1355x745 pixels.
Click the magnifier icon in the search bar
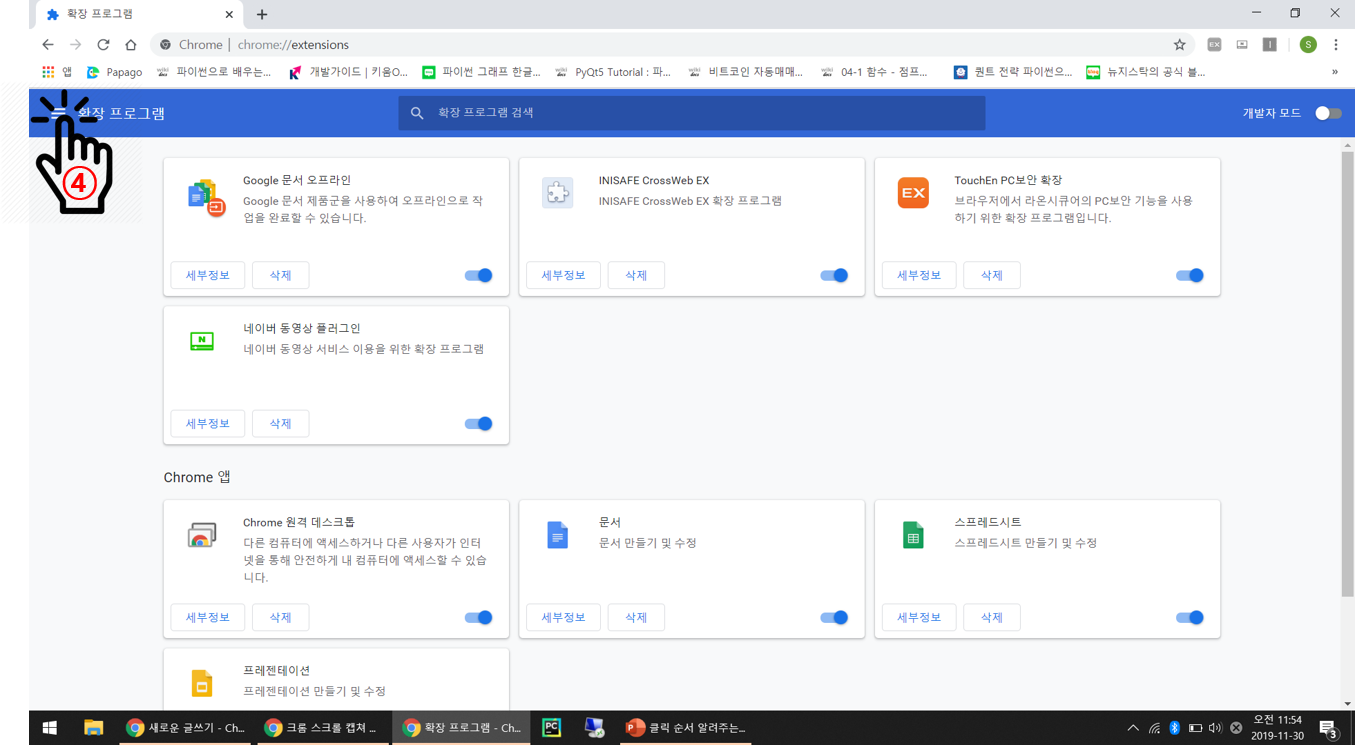[x=417, y=113]
